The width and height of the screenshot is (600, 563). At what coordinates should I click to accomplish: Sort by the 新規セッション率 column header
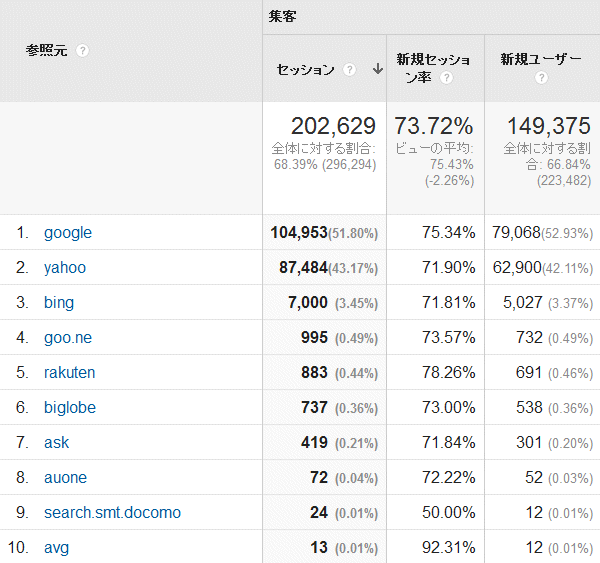click(x=433, y=69)
